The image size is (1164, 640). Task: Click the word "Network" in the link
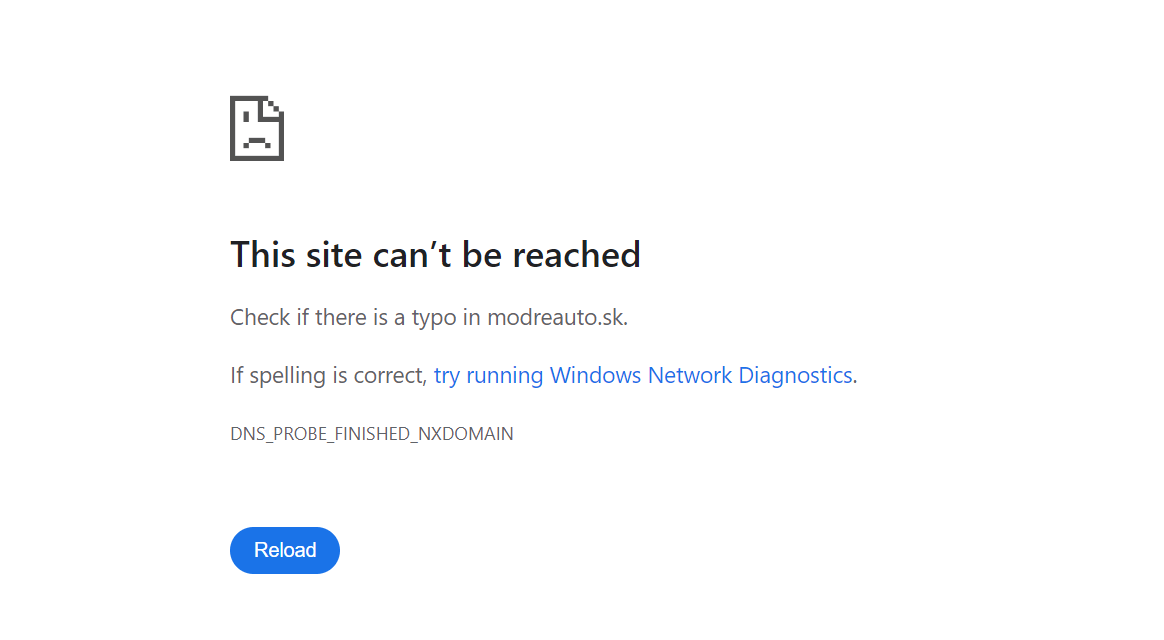(x=689, y=376)
